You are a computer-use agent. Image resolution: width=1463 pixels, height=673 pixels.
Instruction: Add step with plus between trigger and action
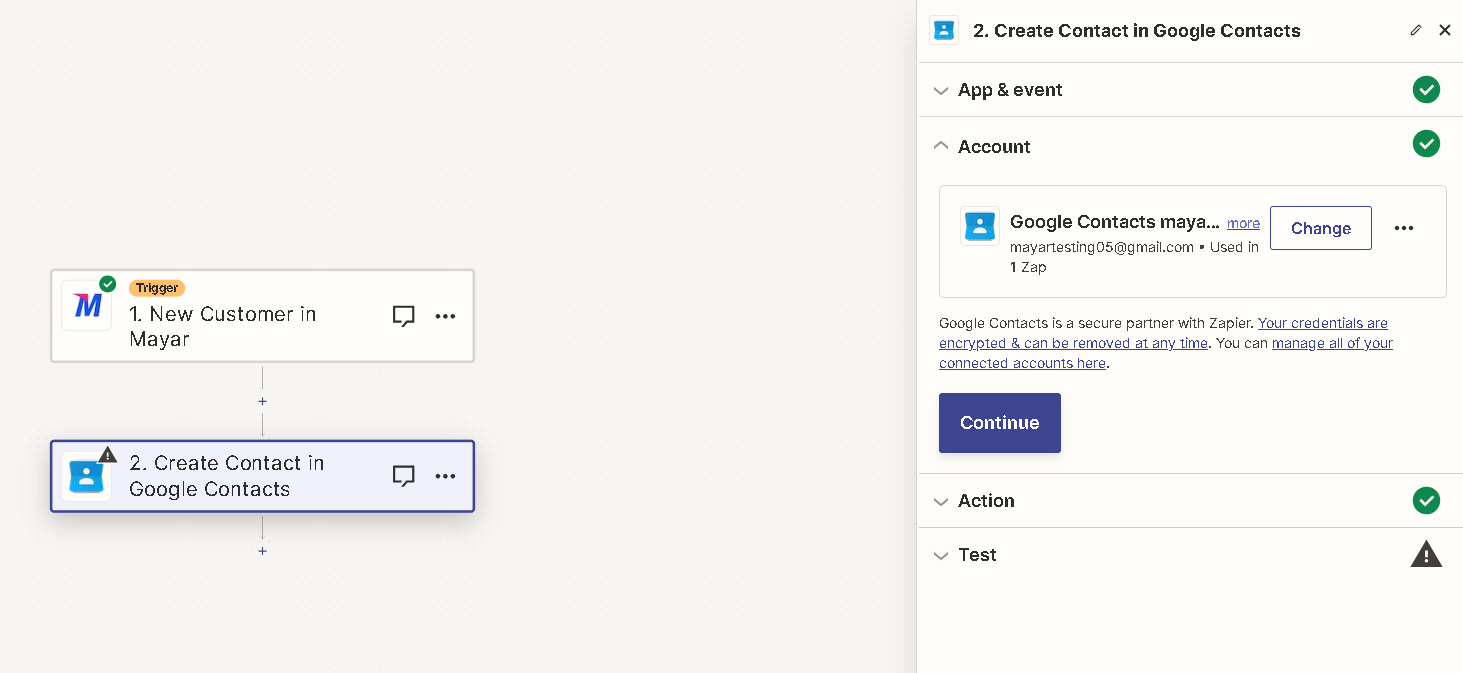pos(262,401)
